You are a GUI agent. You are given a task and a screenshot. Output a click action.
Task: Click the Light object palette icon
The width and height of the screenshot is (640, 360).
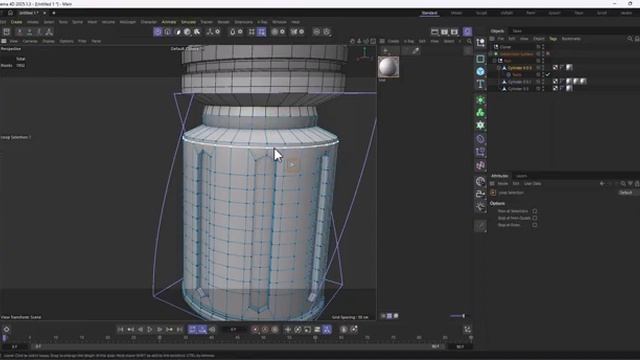point(480,207)
